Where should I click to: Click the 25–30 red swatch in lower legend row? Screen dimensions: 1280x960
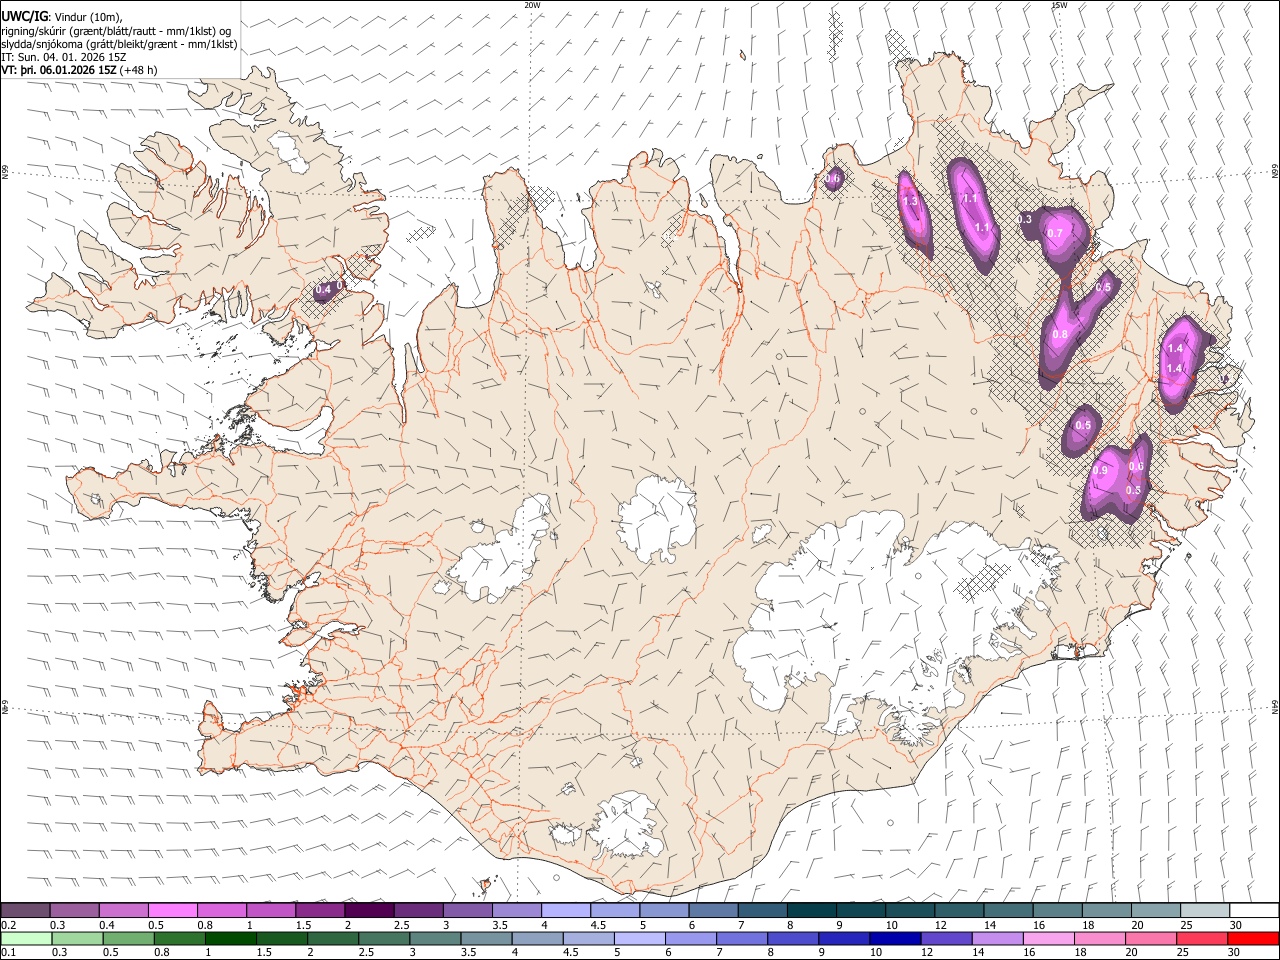[1202, 938]
